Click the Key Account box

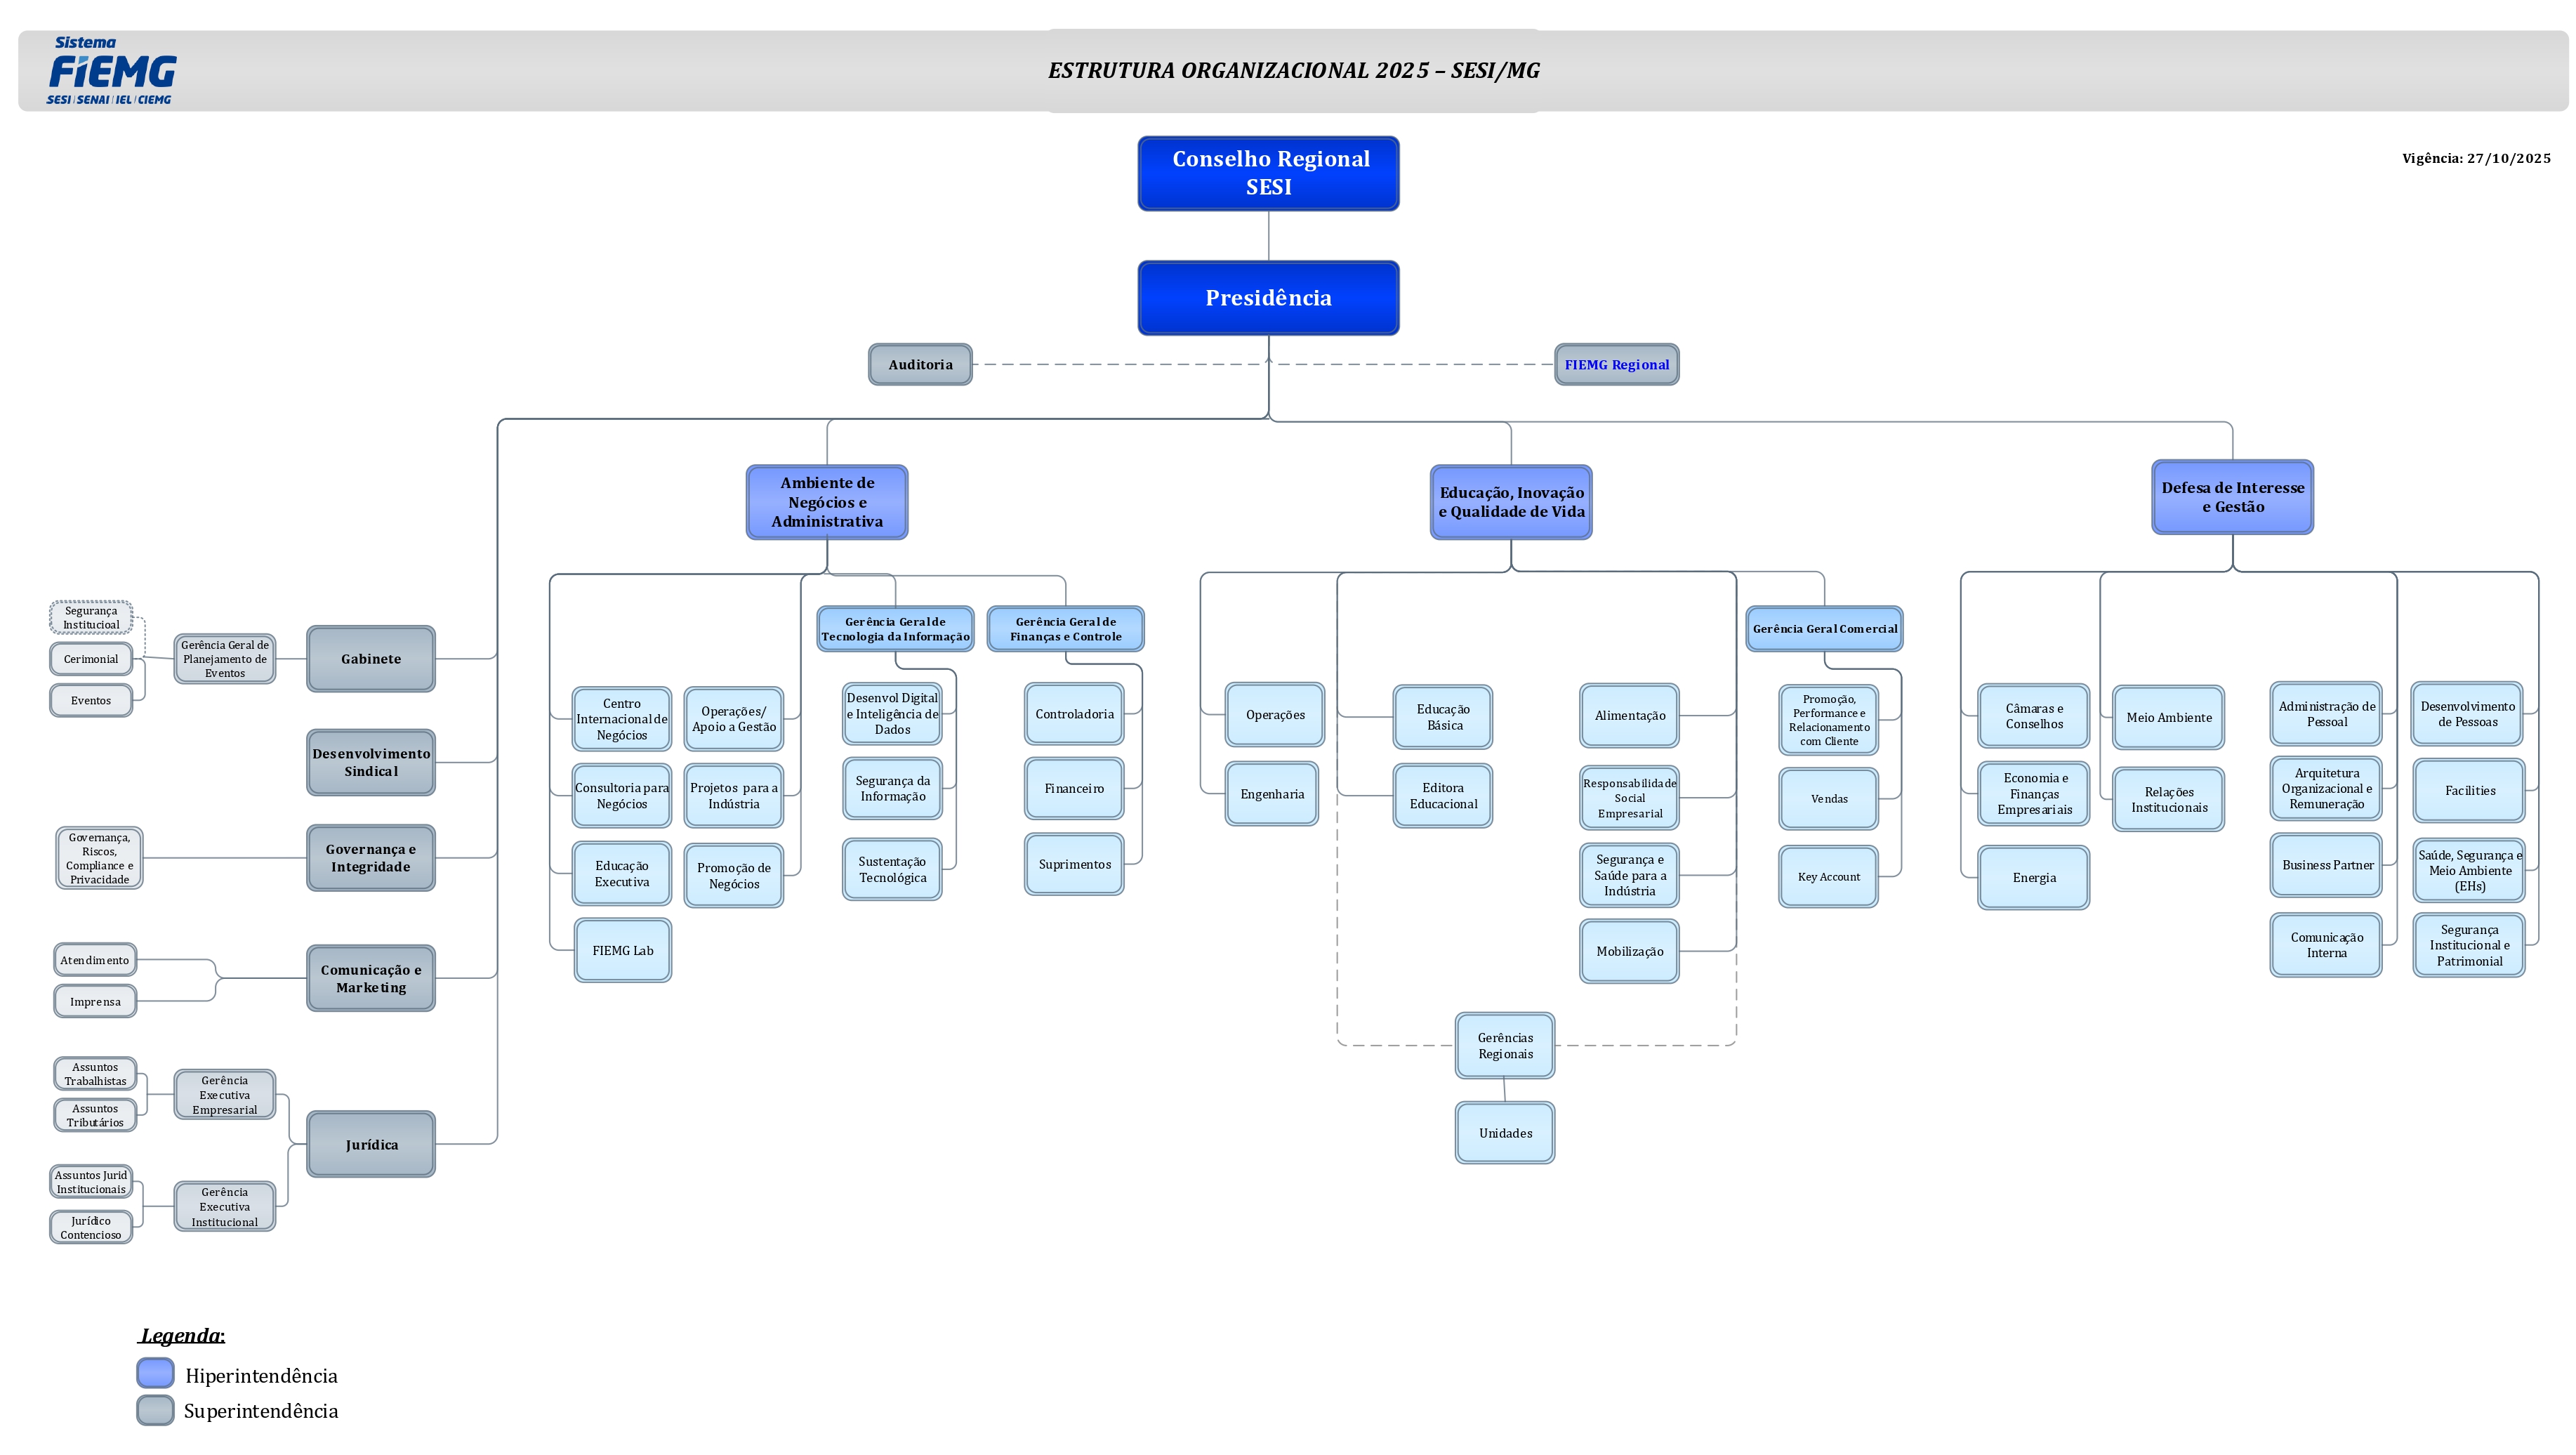pyautogui.click(x=1828, y=877)
